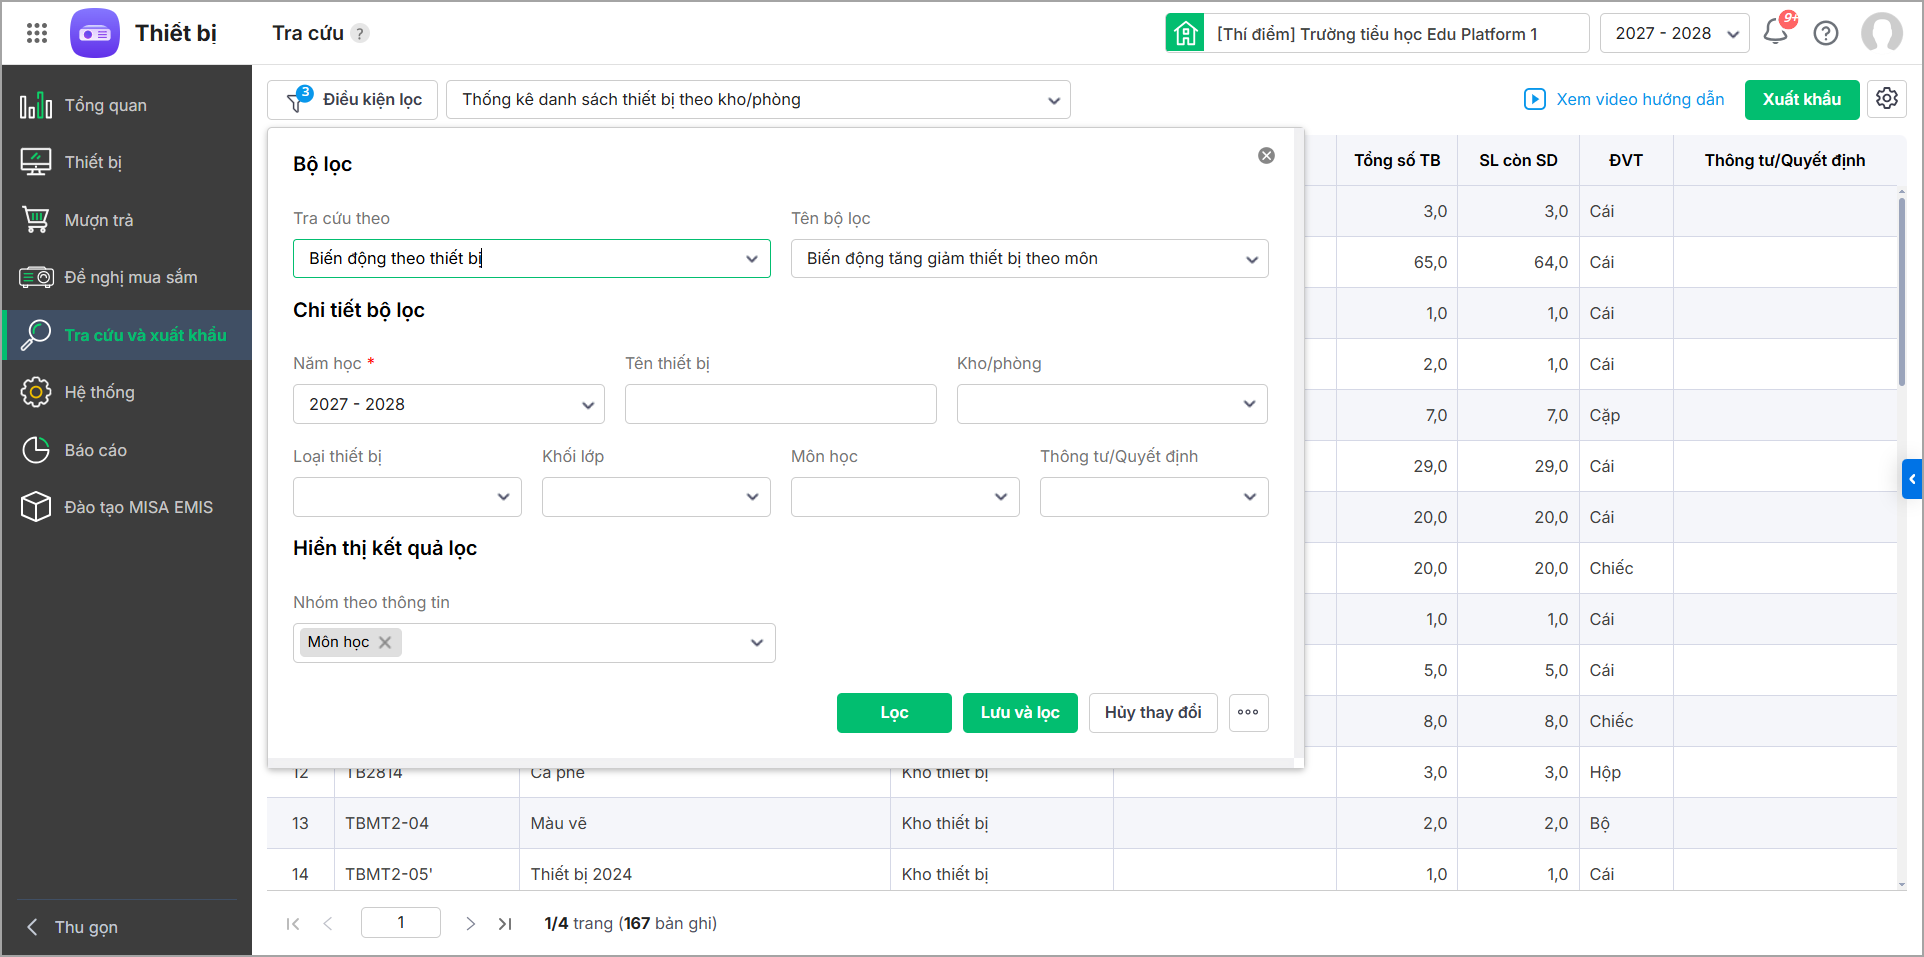
Task: Click the green Lọc button
Action: pos(894,713)
